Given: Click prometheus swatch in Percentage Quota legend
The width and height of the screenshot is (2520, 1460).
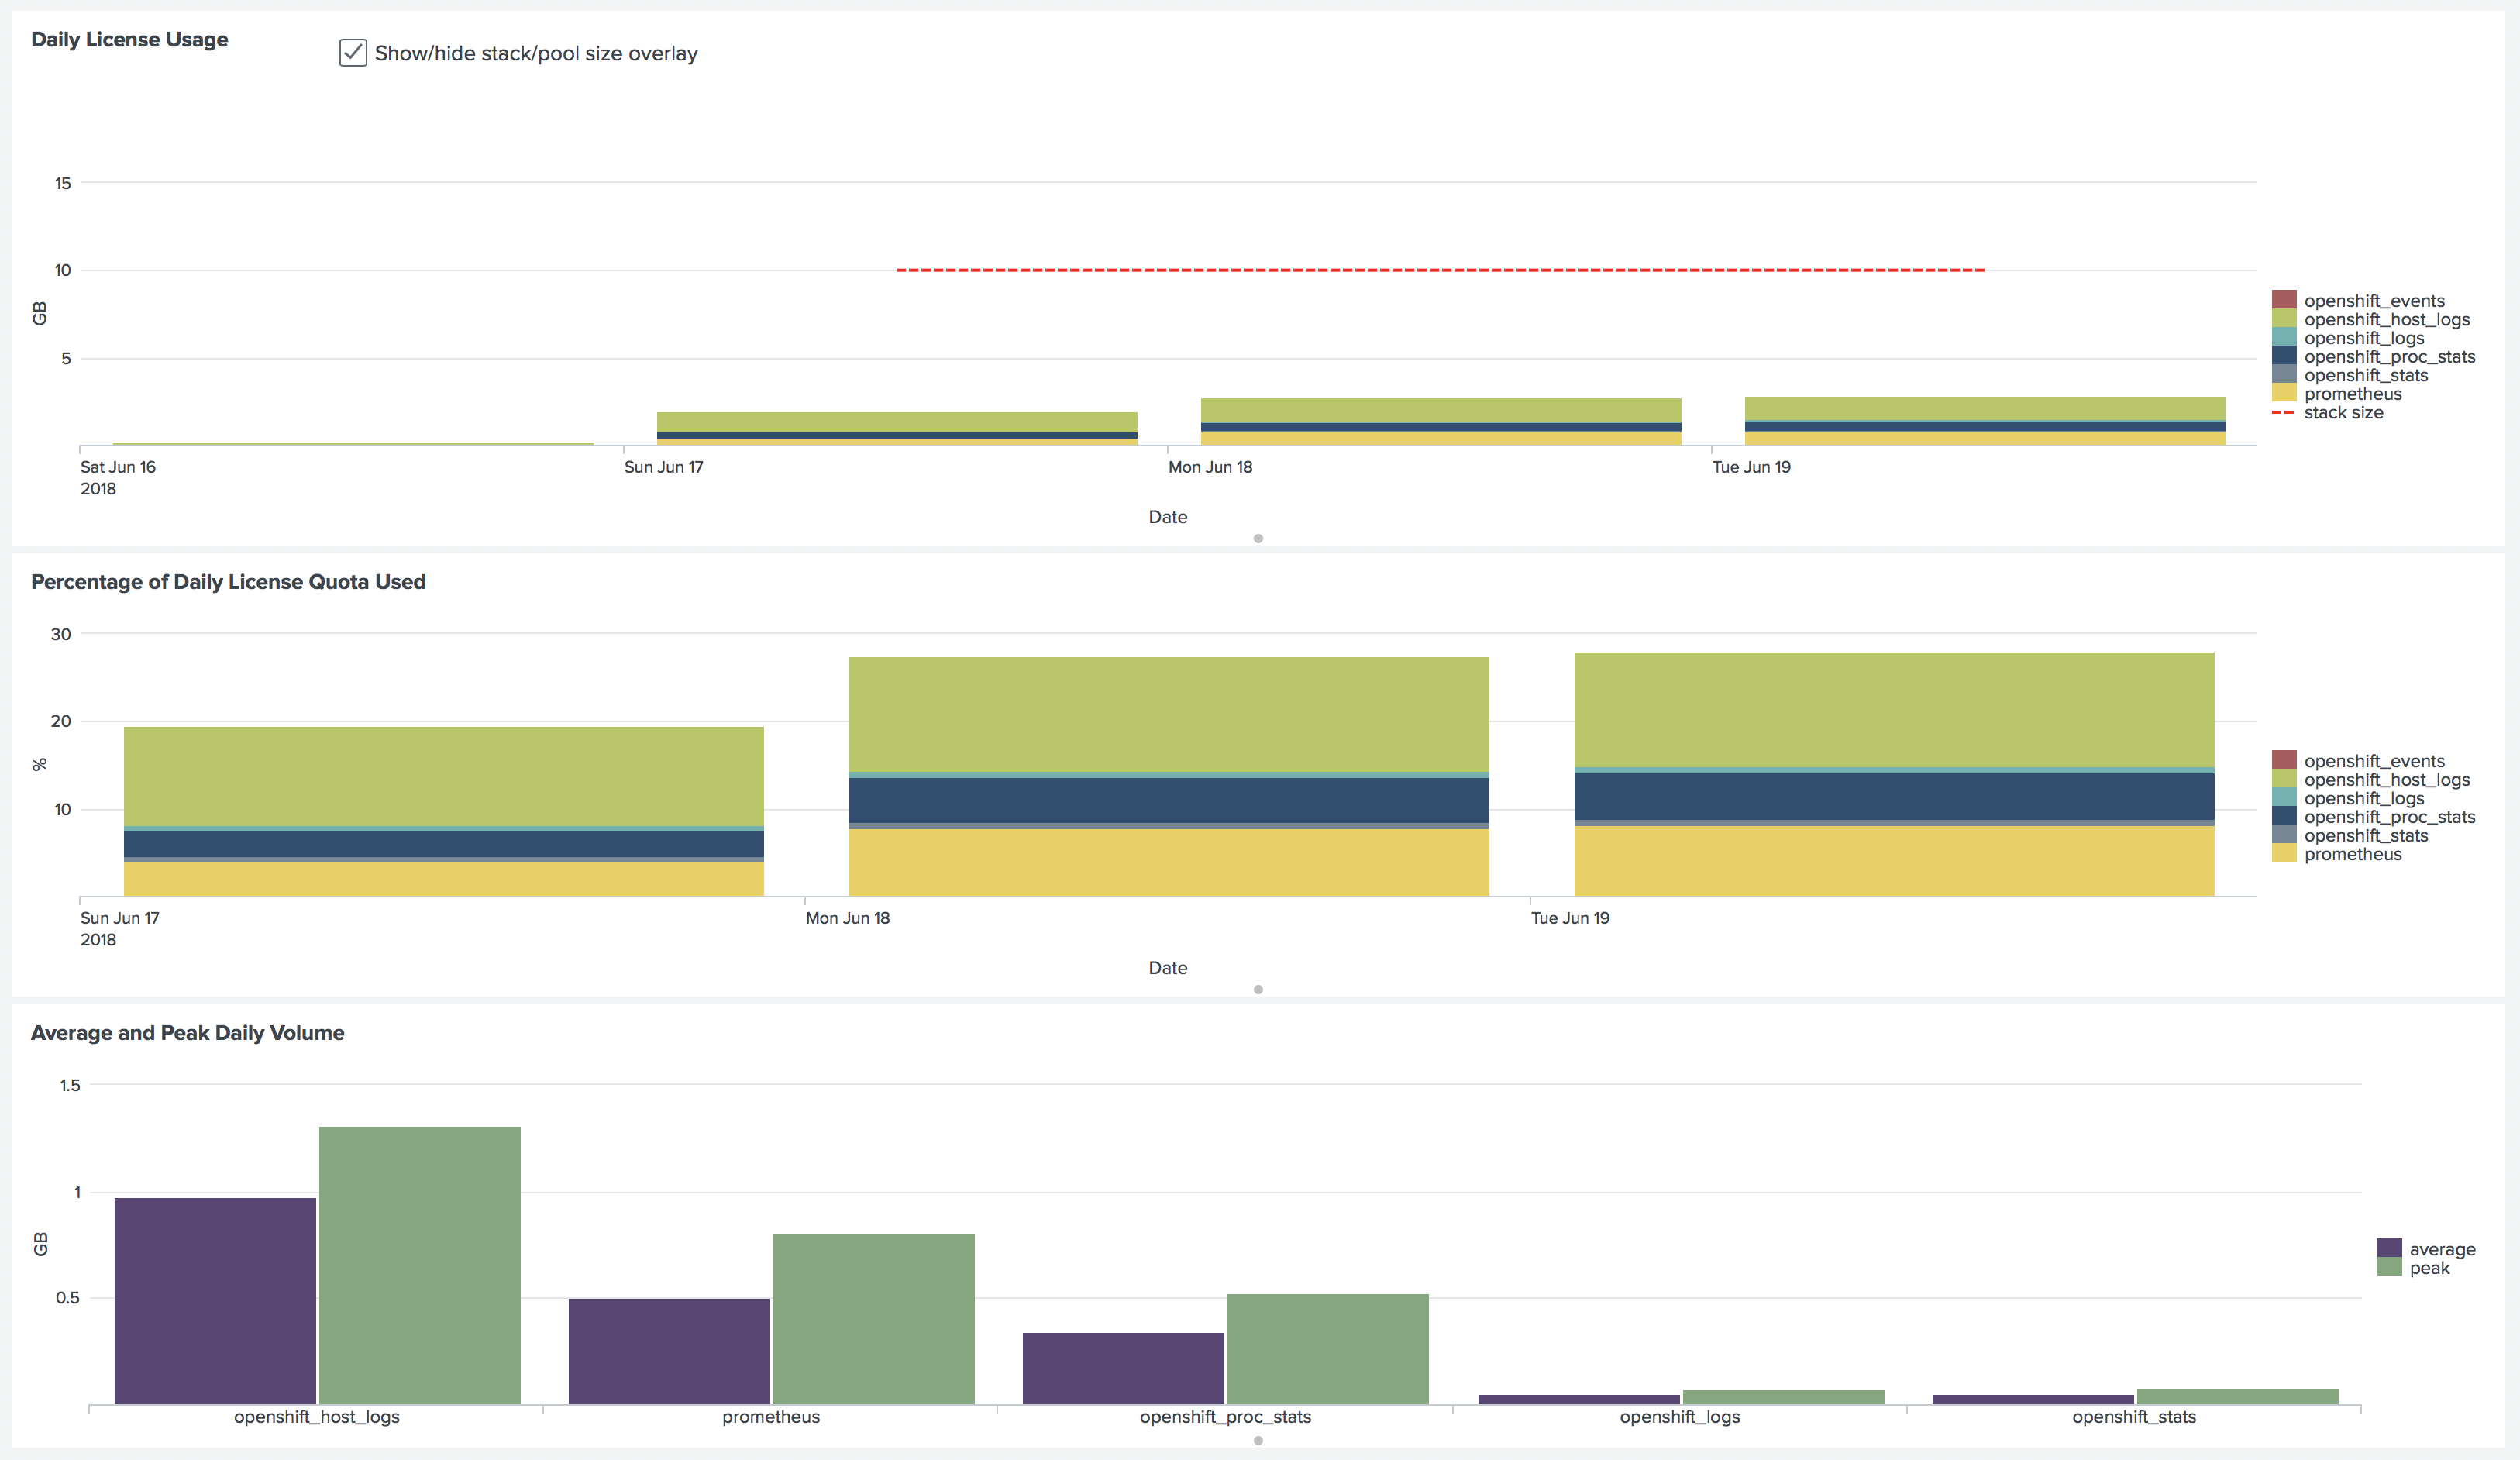Looking at the screenshot, I should pyautogui.click(x=2284, y=853).
